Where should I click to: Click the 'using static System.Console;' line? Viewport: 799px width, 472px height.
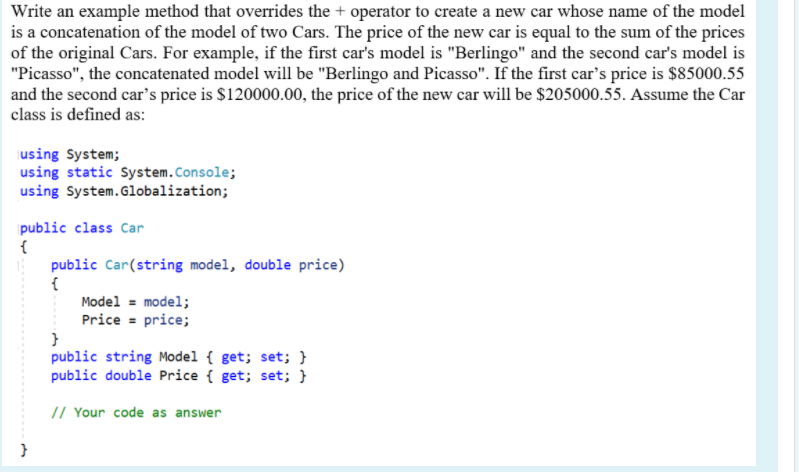(128, 172)
